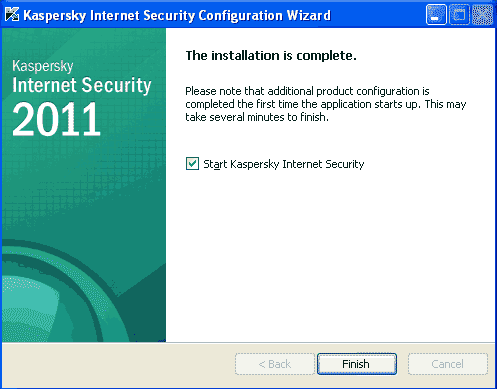Click the blank white area below the checkbox
This screenshot has height=389, width=497.
coord(330,257)
